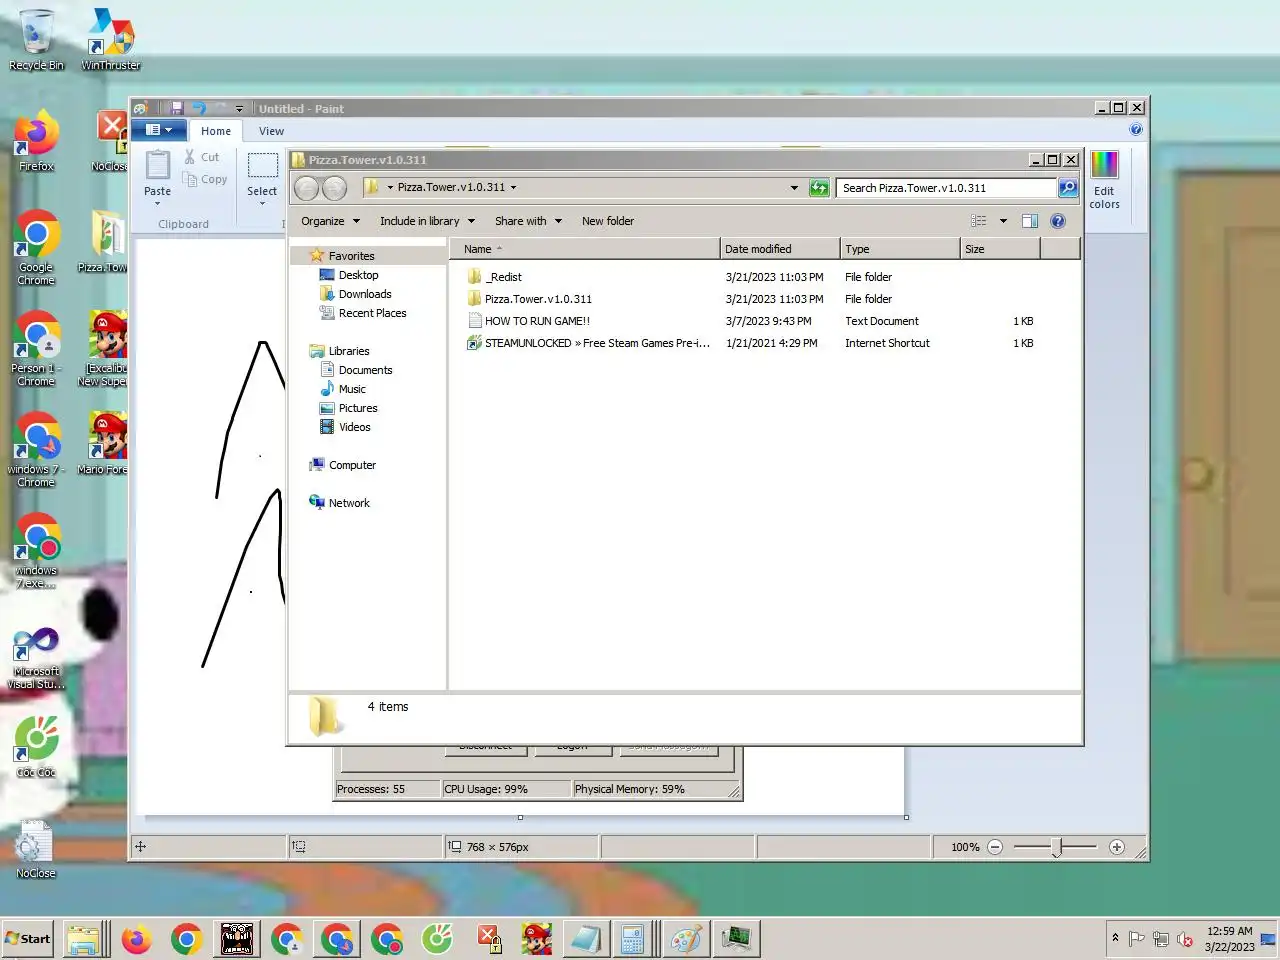Screen dimensions: 1280x960
Task: Open the Recycle Bin desktop icon
Action: [x=36, y=40]
